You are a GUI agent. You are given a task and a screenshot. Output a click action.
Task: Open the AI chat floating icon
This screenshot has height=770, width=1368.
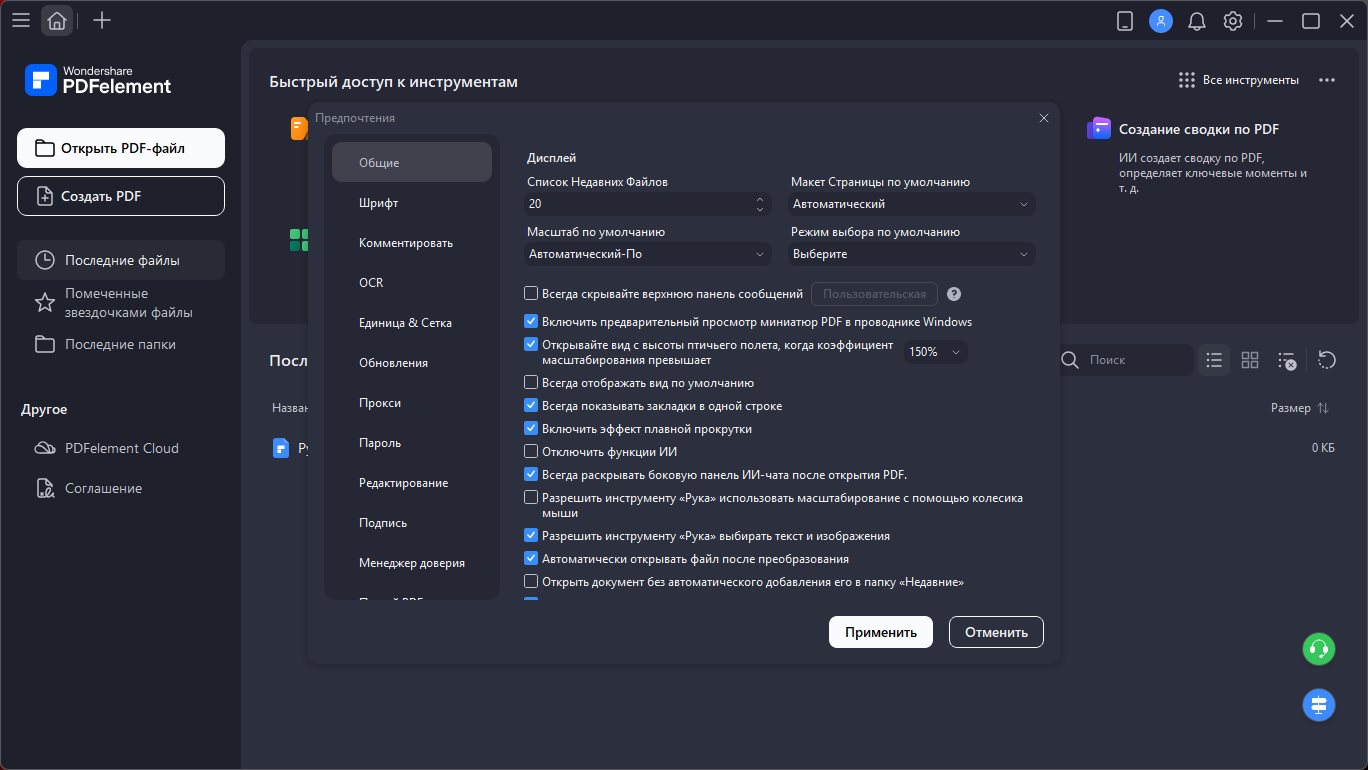click(1318, 705)
